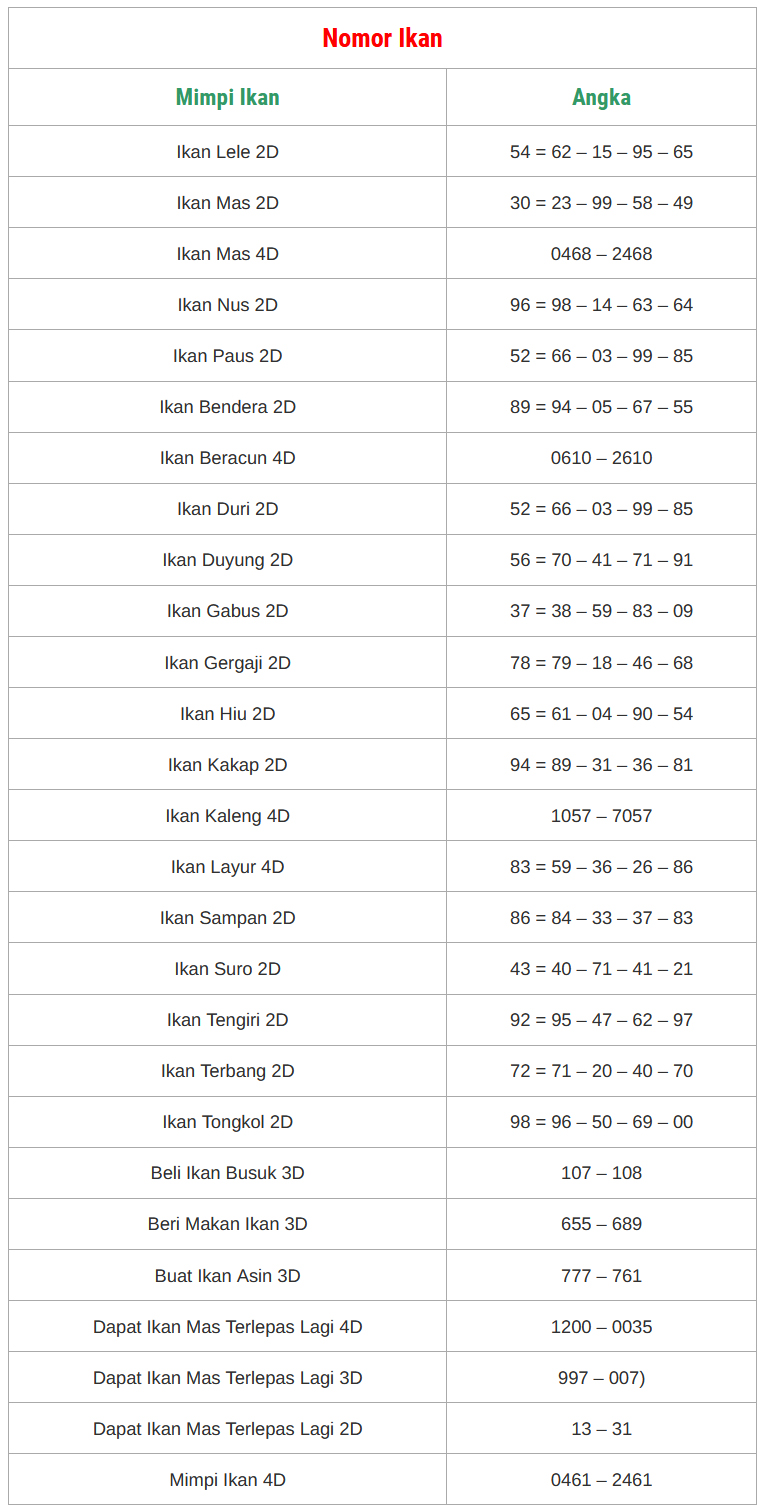Viewport: 765px width, 1510px height.
Task: Select numbers 0468 – 2468 cell
Action: pyautogui.click(x=601, y=254)
